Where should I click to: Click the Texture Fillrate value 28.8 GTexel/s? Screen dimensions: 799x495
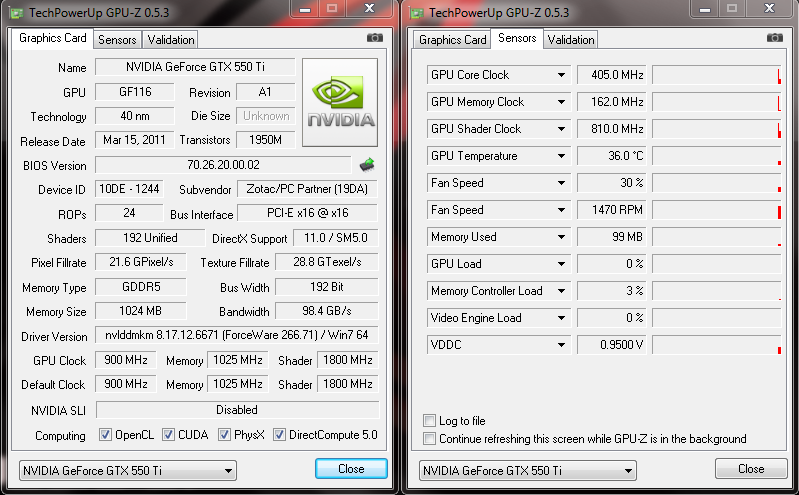point(327,262)
